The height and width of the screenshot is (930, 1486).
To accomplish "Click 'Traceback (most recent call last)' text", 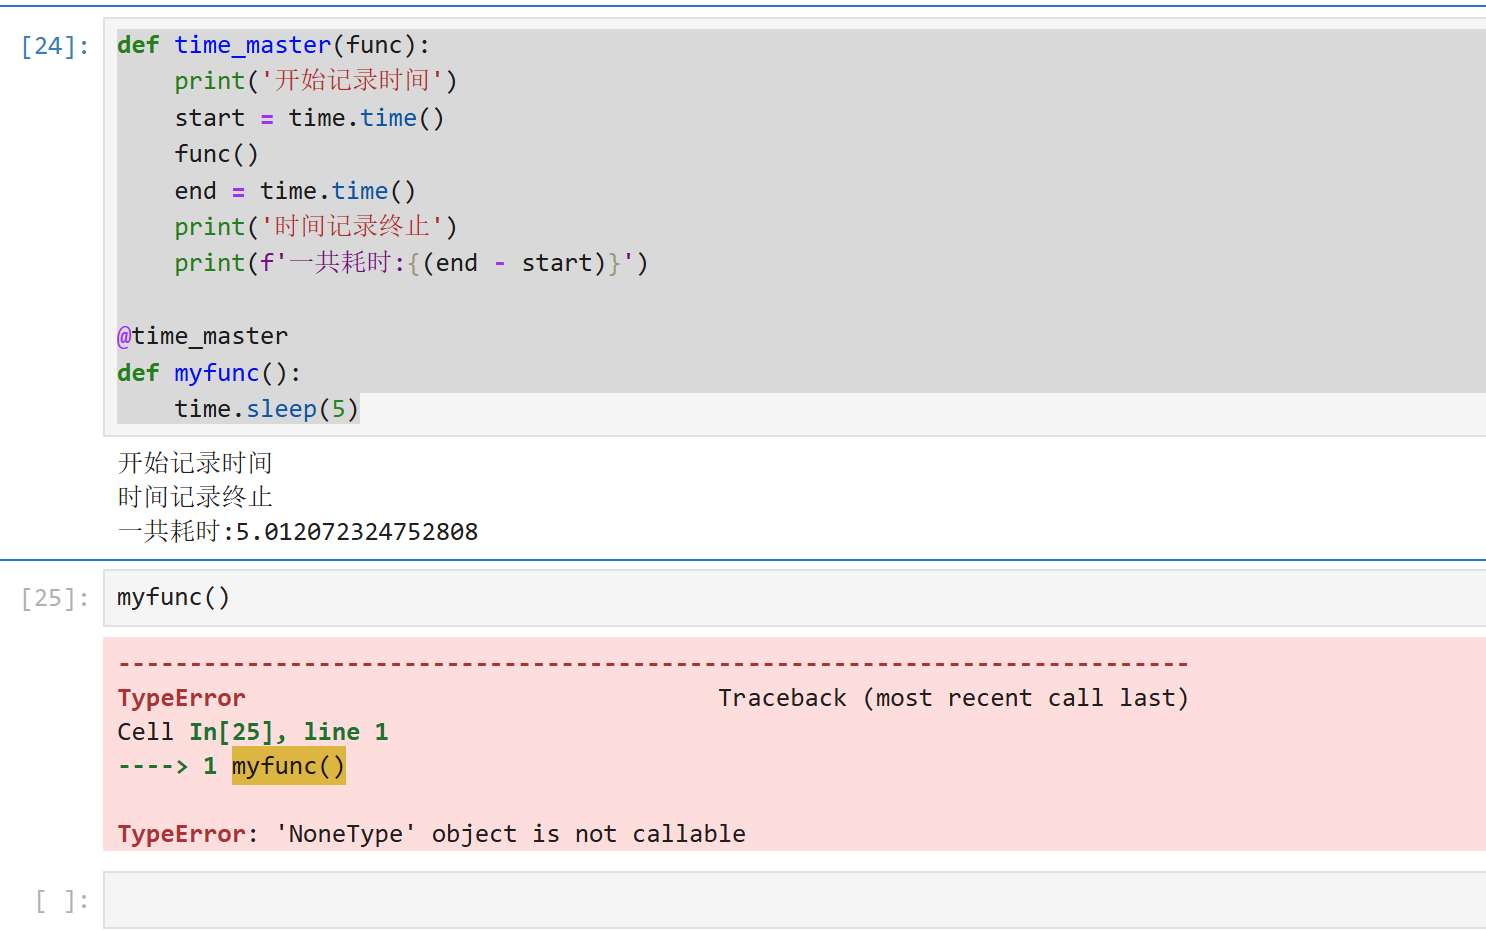I will point(953,698).
